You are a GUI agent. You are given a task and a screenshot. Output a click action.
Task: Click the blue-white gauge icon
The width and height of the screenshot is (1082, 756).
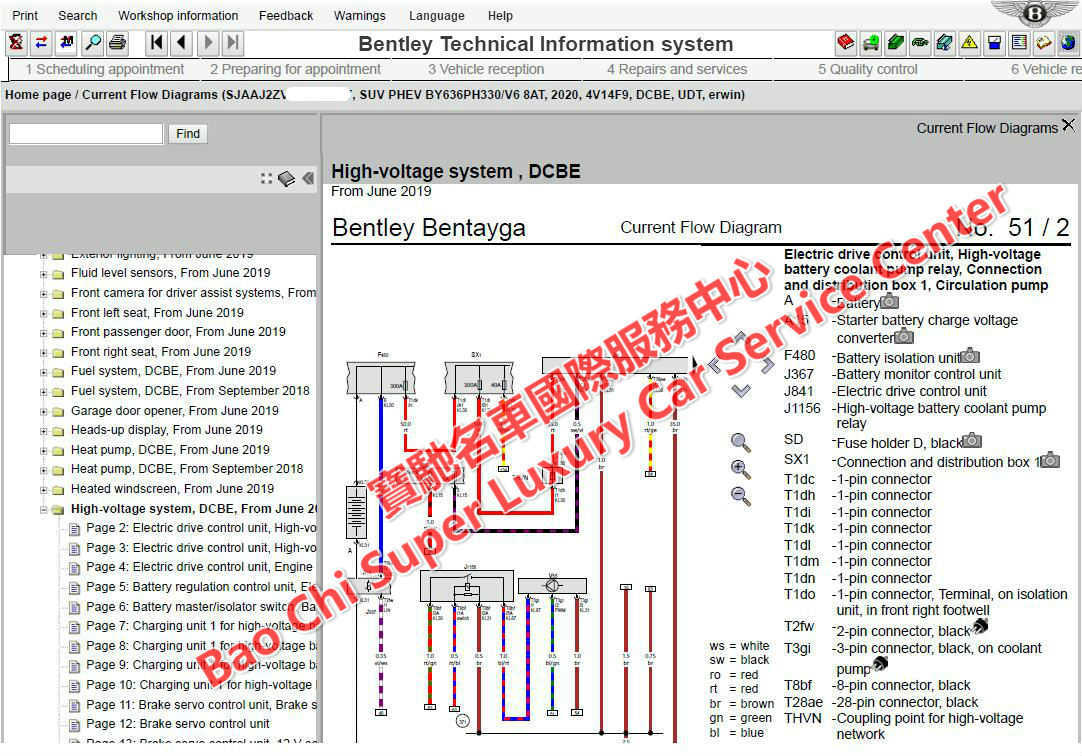tap(994, 43)
